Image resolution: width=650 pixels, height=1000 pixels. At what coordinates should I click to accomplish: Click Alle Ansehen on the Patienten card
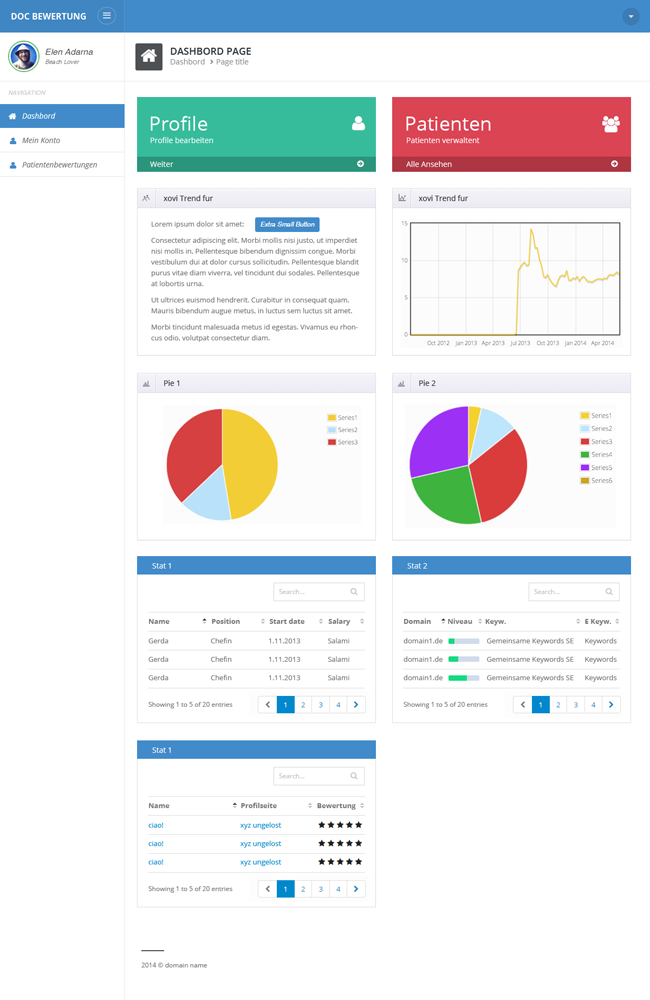pos(429,164)
